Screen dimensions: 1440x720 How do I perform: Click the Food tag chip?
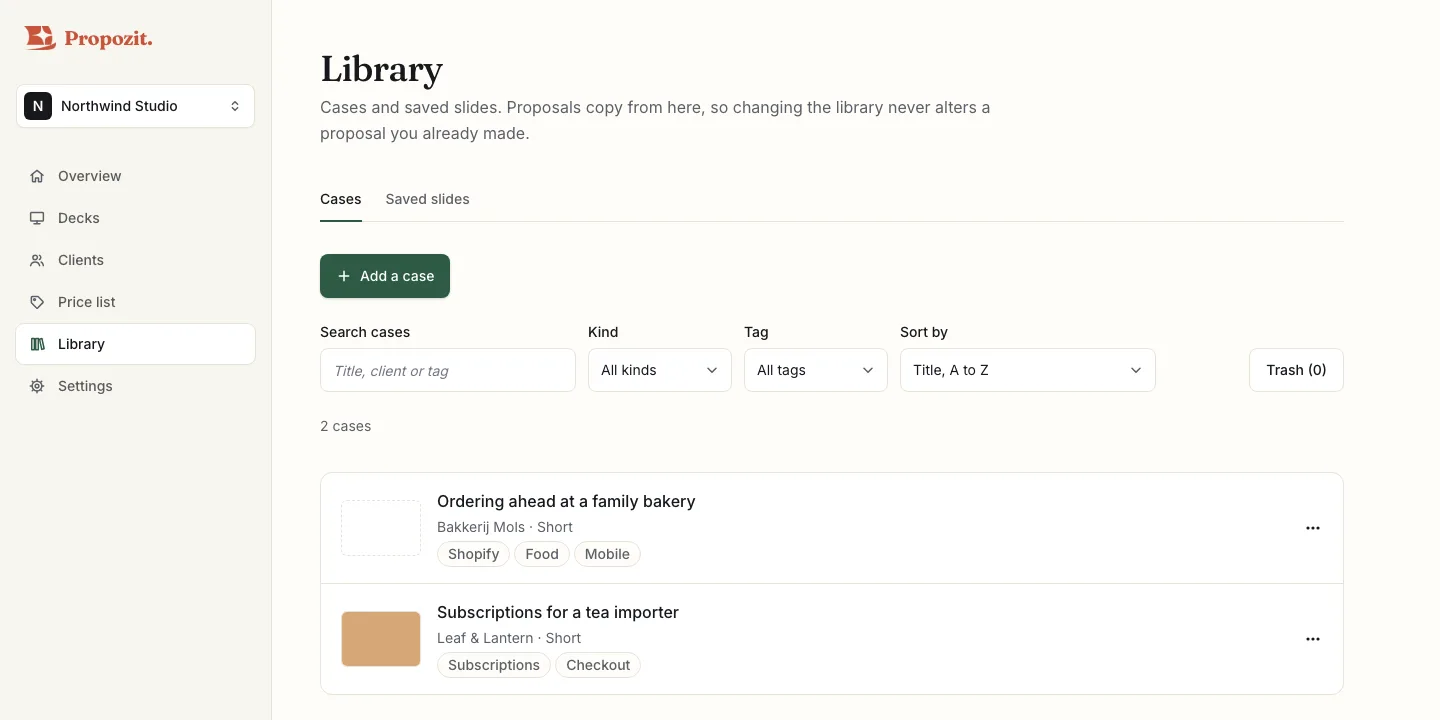(542, 554)
